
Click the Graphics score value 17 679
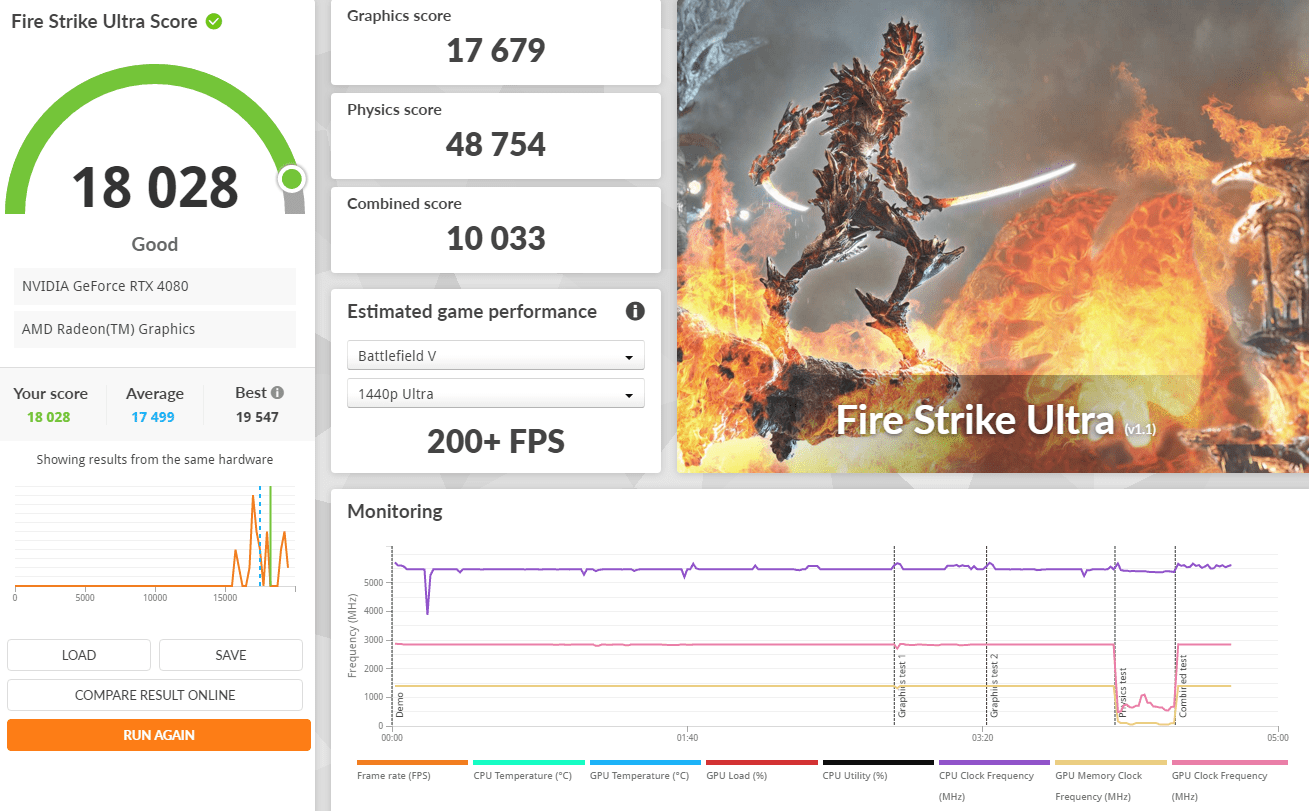(x=496, y=50)
